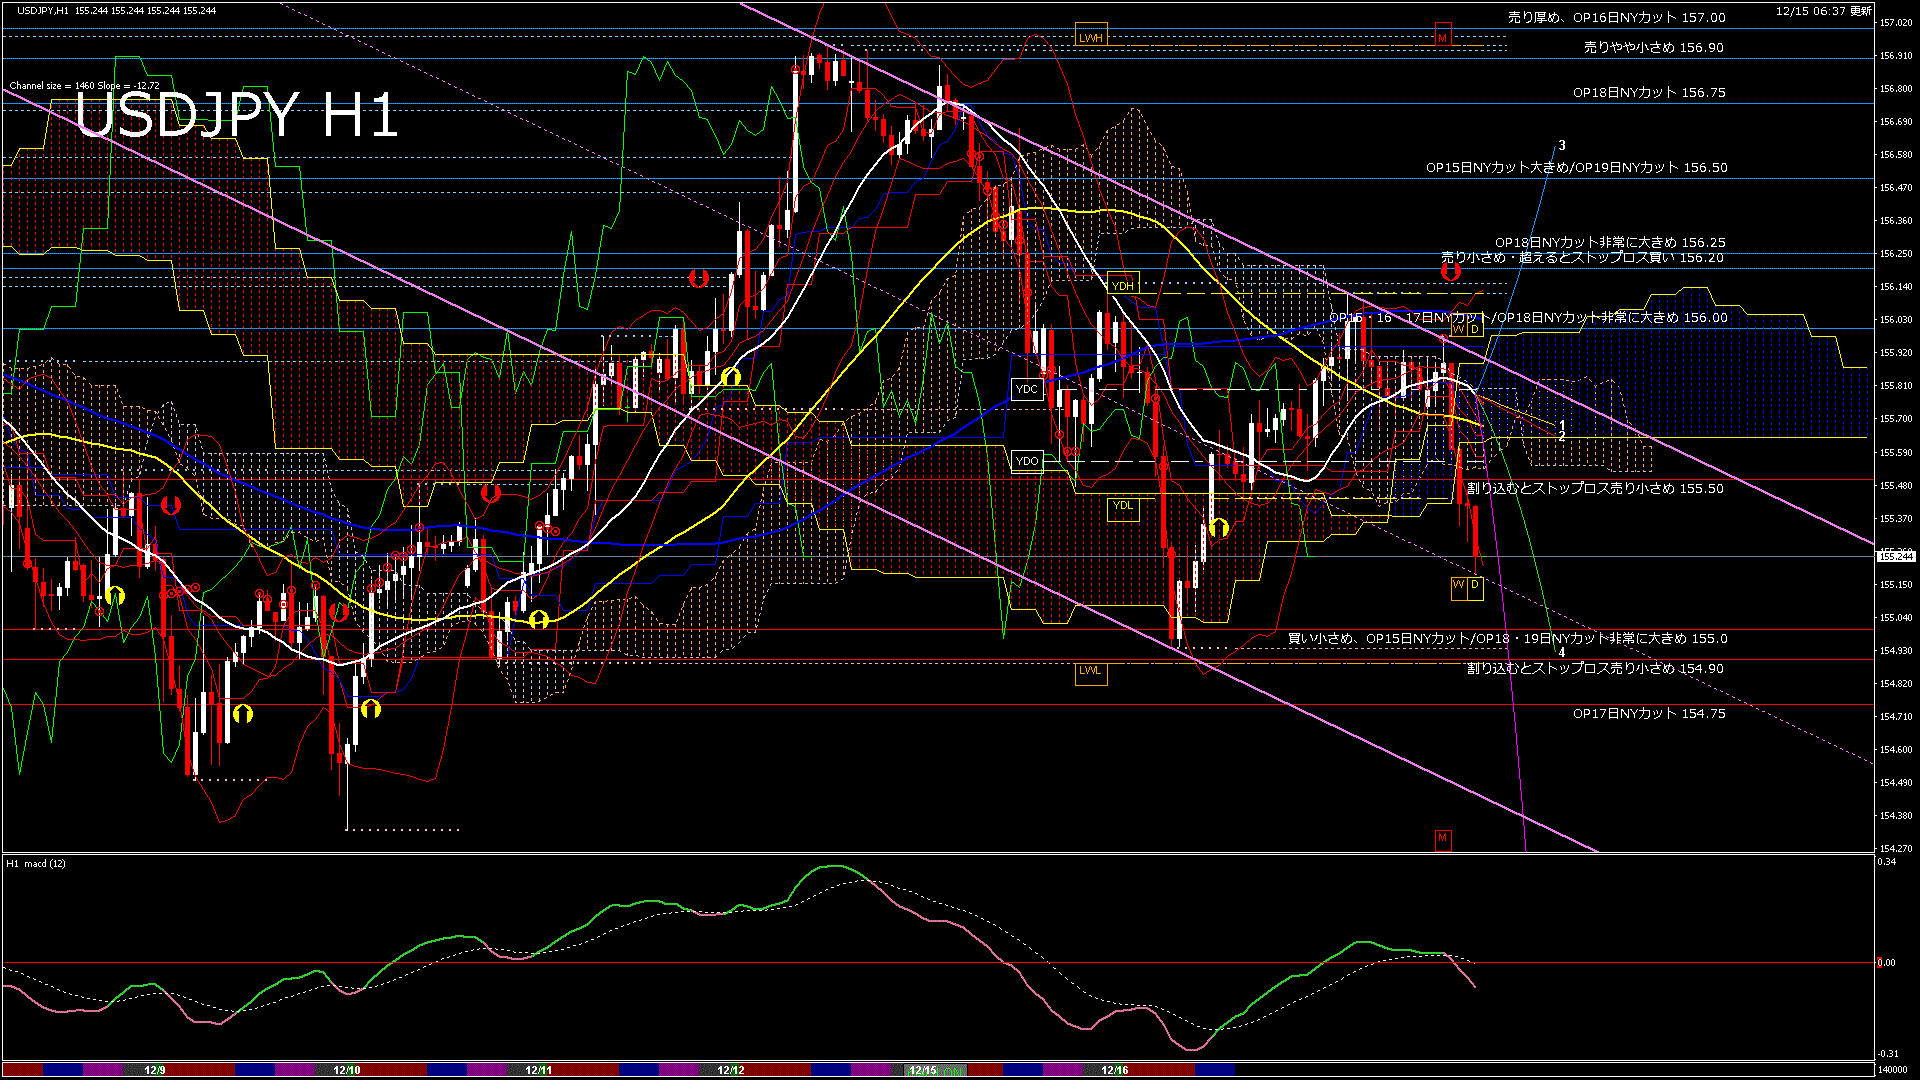The width and height of the screenshot is (1920, 1080).
Task: Click the YDC daily close marker label
Action: [x=1028, y=389]
